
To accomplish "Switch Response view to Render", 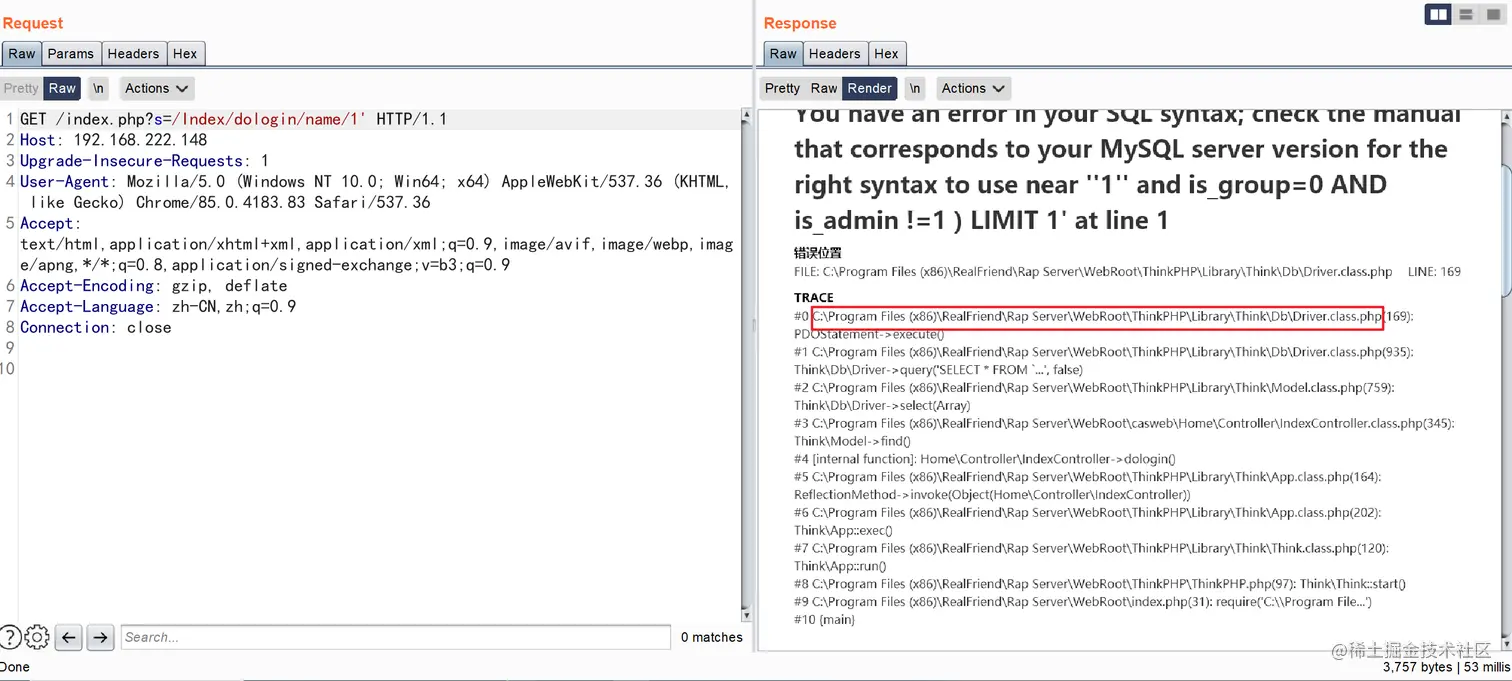I will (869, 88).
